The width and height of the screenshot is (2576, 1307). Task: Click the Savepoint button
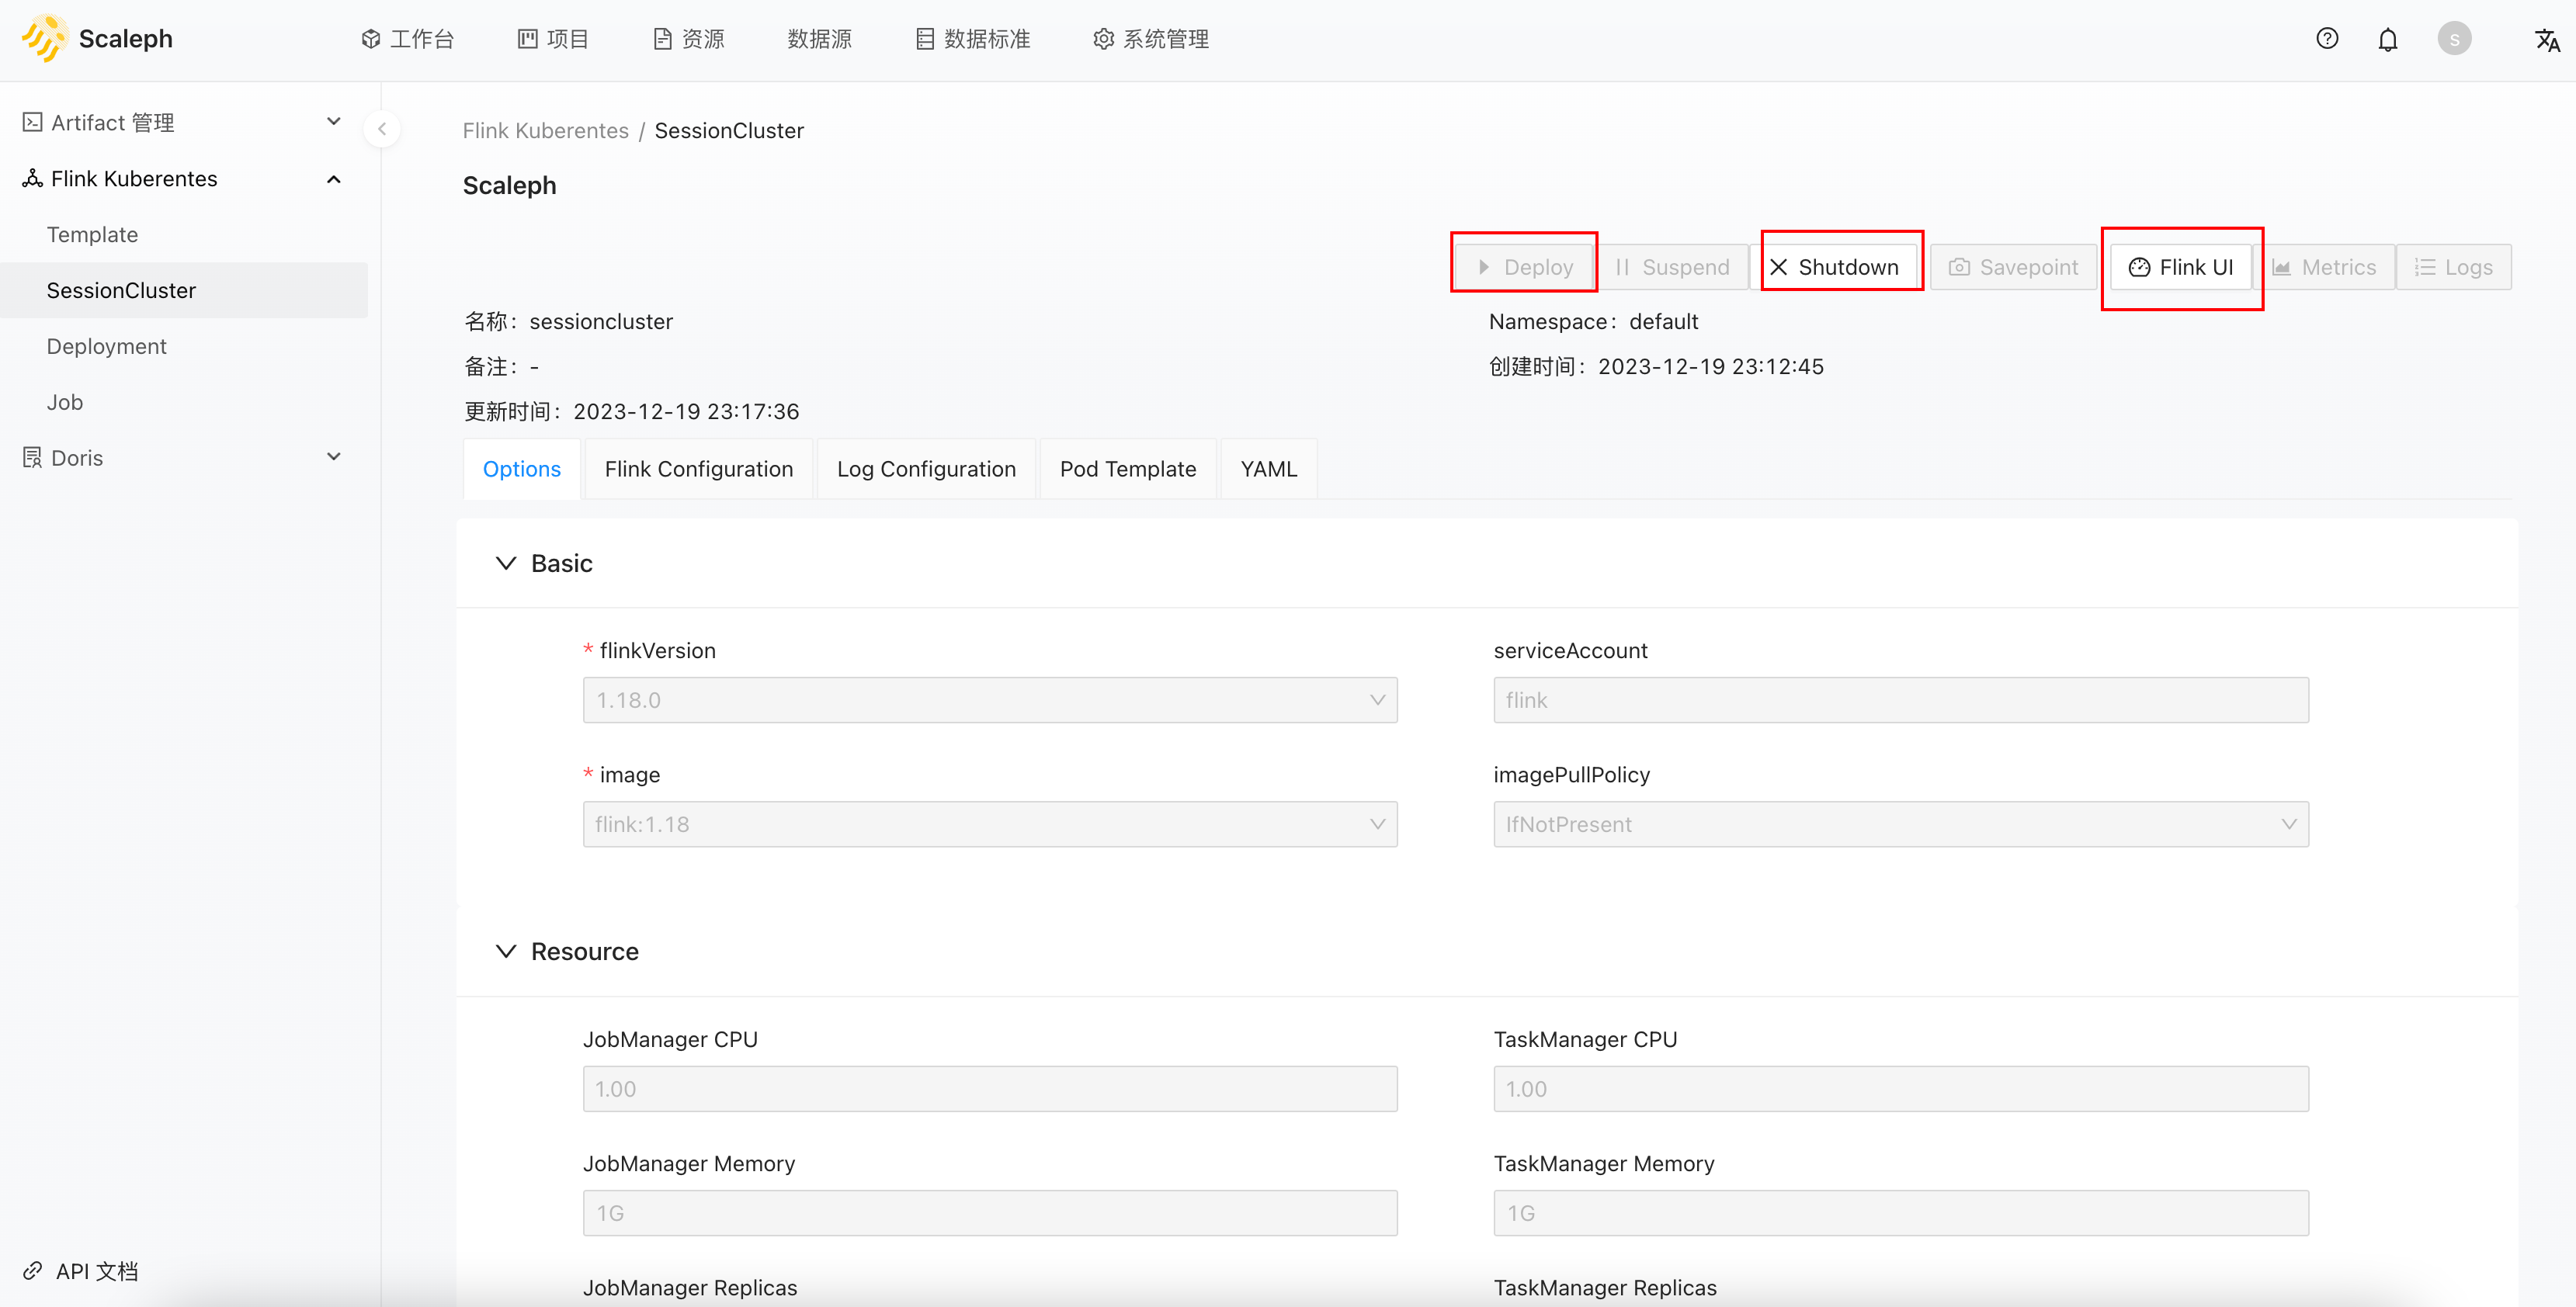click(x=2014, y=267)
